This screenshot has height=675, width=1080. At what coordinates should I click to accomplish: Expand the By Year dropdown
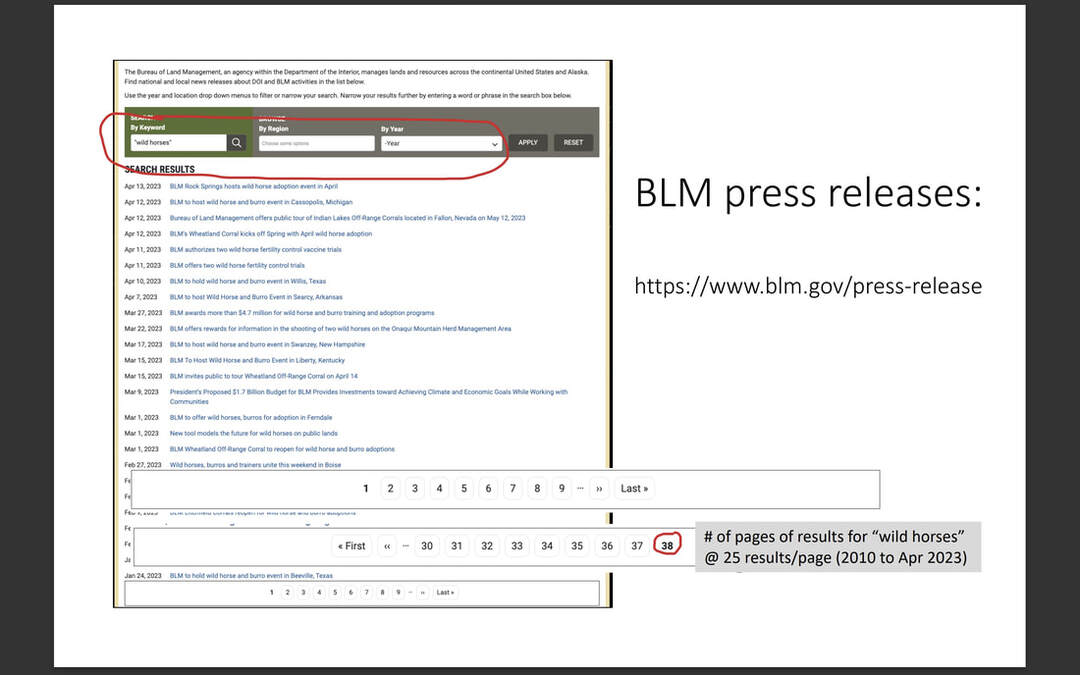click(440, 143)
